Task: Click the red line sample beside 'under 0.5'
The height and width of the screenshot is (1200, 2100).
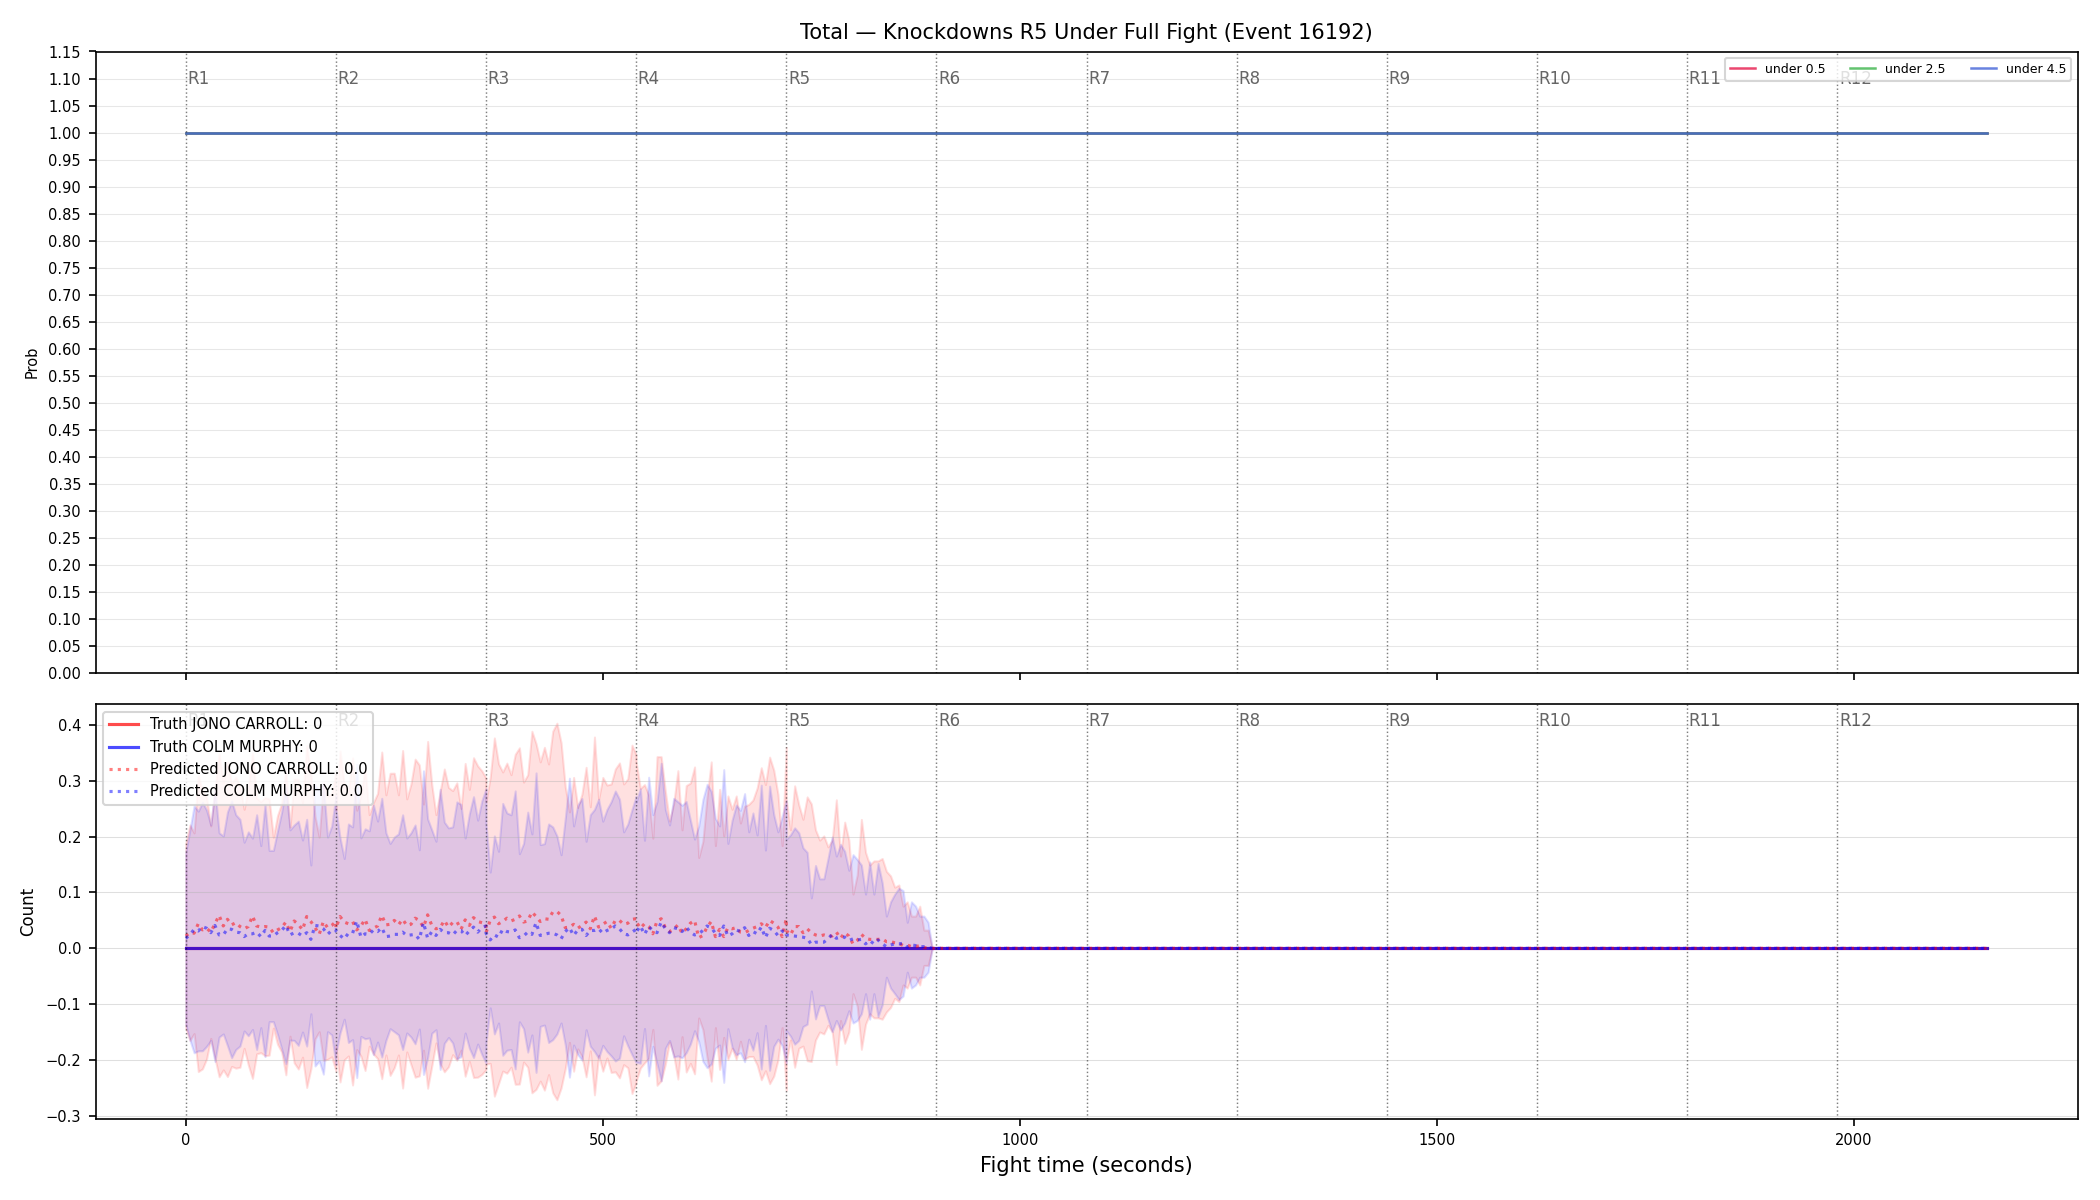Action: point(1743,69)
